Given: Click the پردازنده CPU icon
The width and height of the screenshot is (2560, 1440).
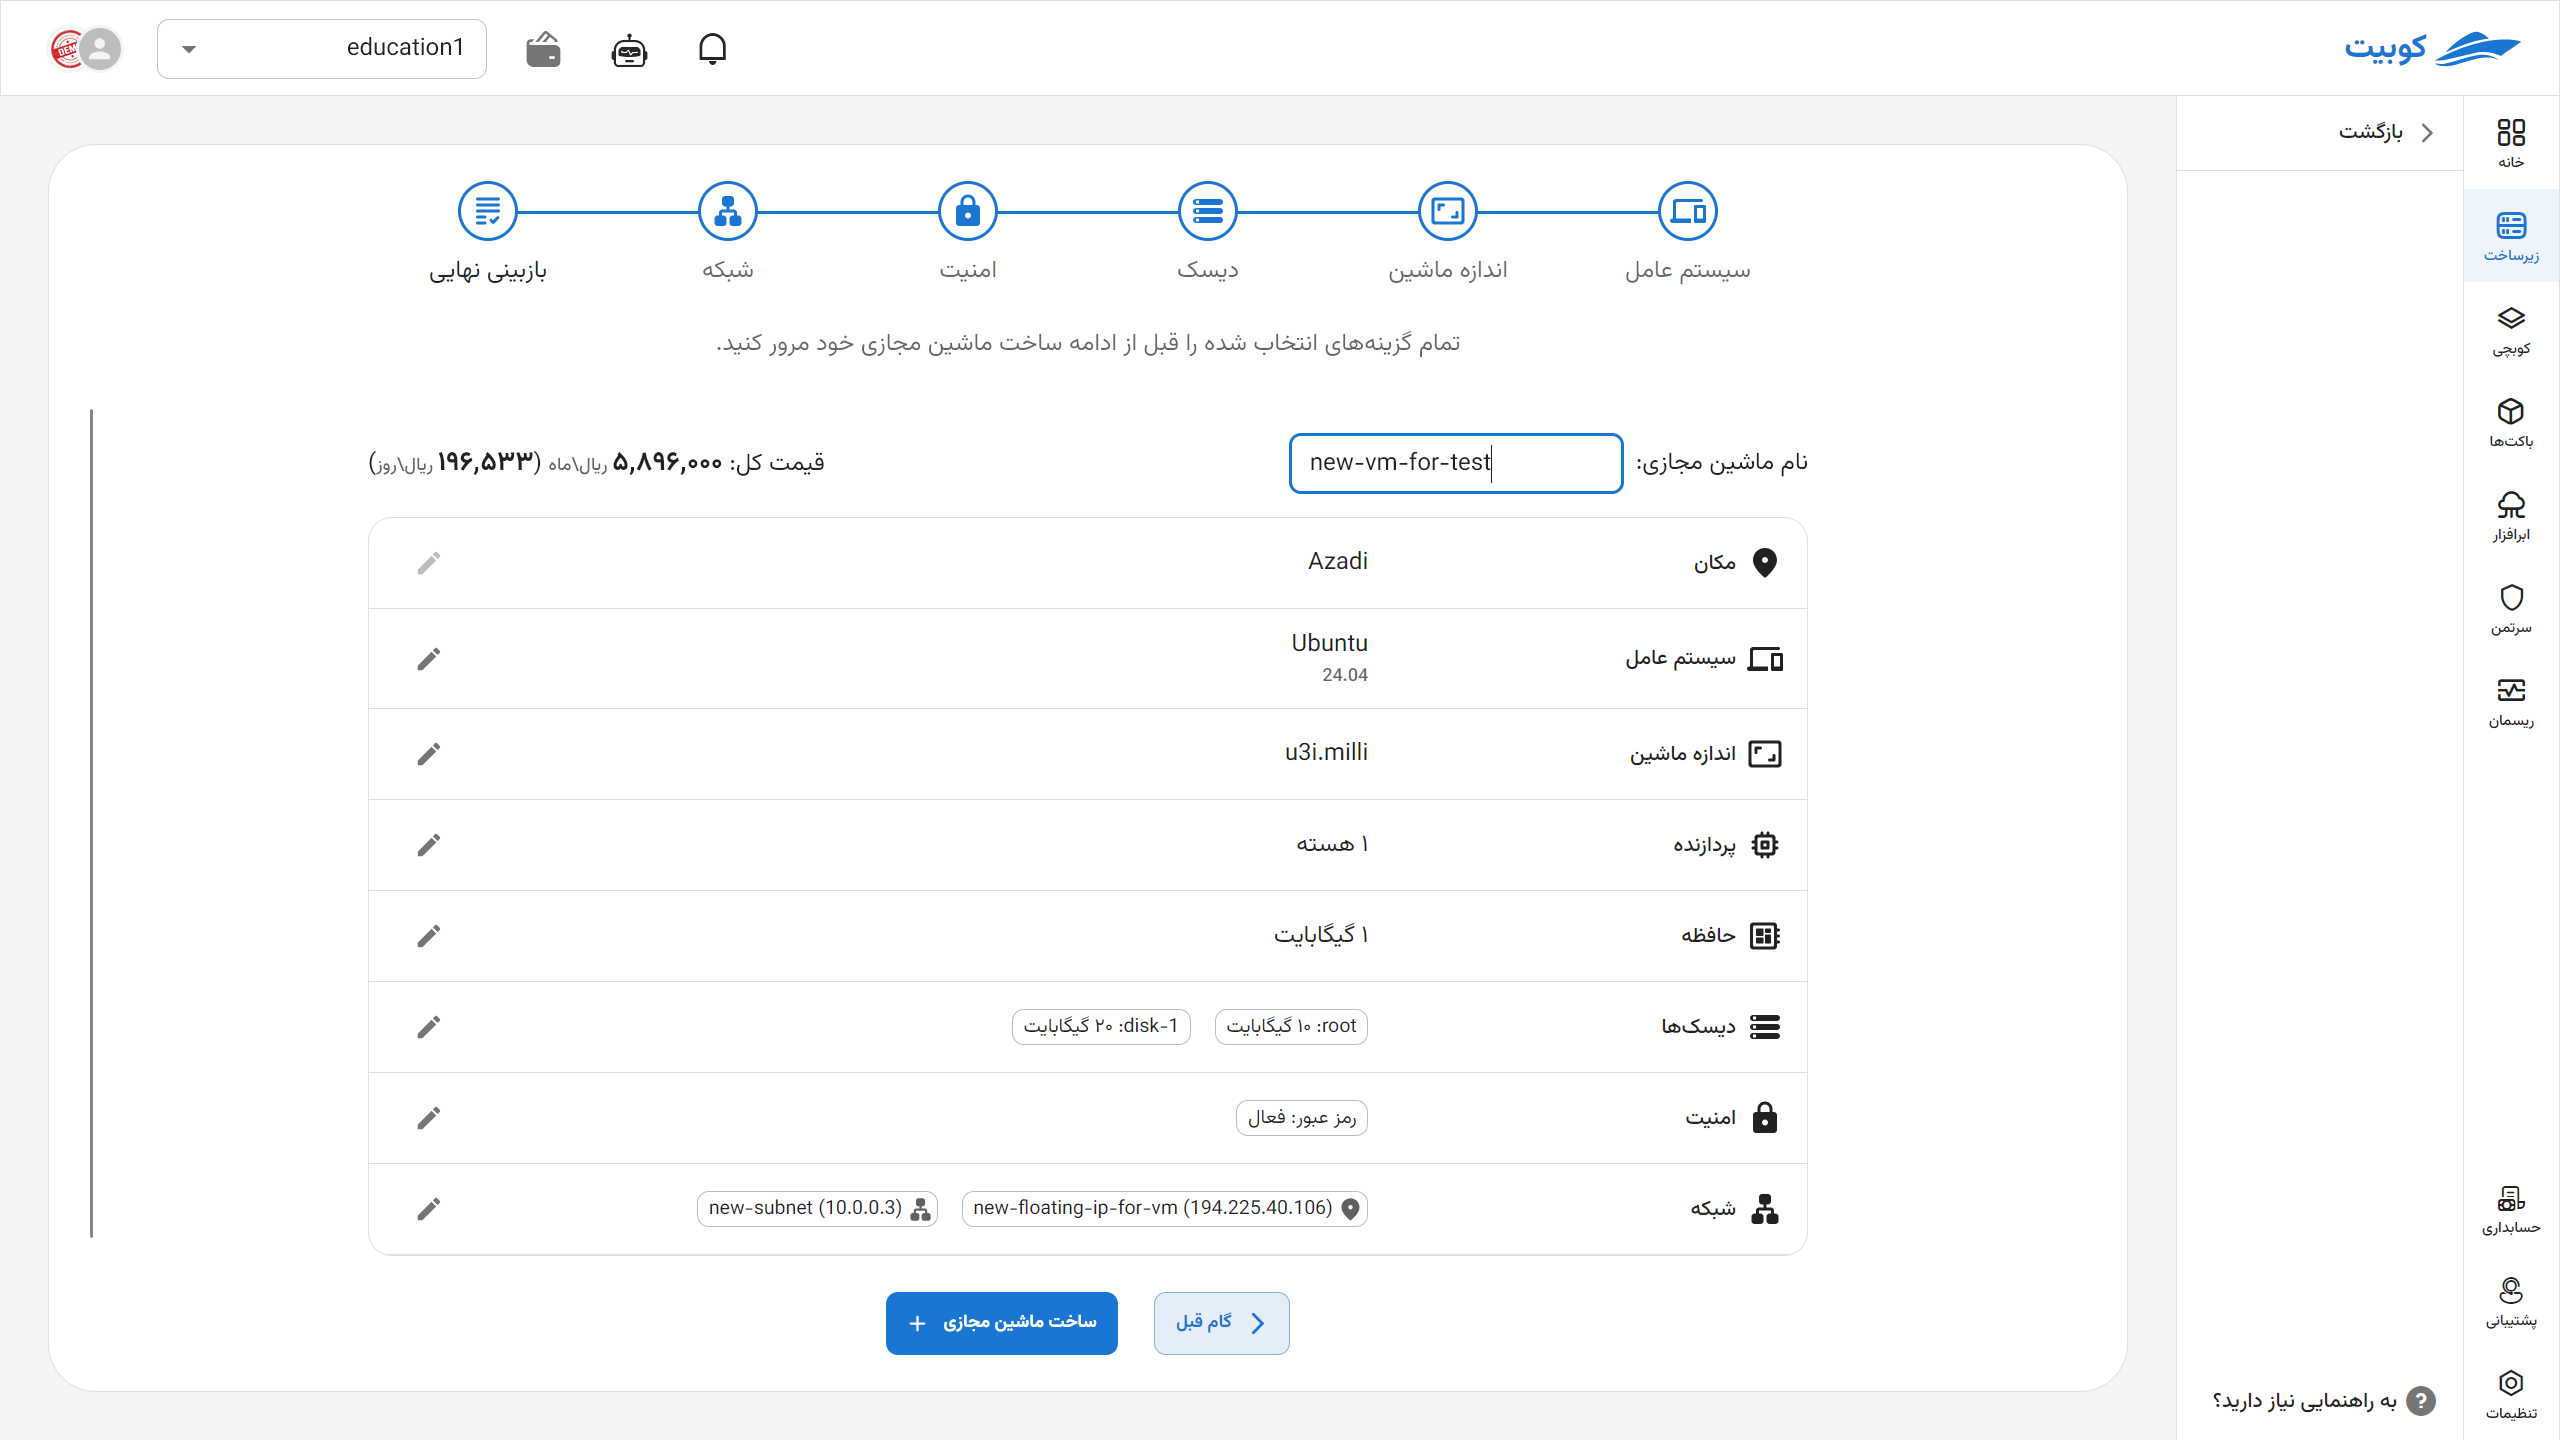Looking at the screenshot, I should (1765, 845).
